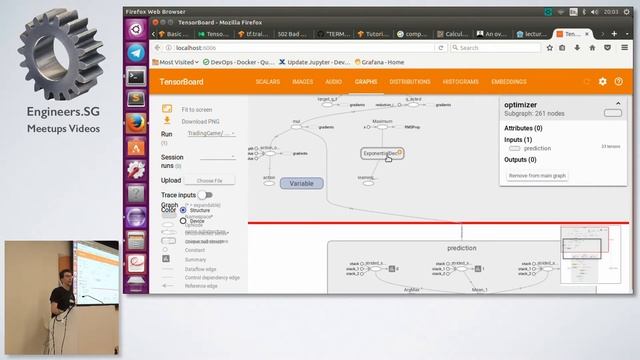Select Device color radio button
This screenshot has width=640, height=360.
pyautogui.click(x=183, y=220)
